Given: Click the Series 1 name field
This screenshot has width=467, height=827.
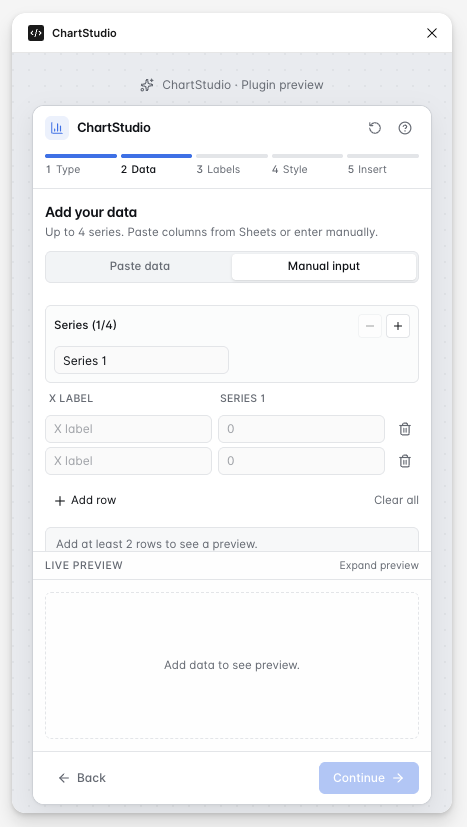Looking at the screenshot, I should (x=141, y=360).
